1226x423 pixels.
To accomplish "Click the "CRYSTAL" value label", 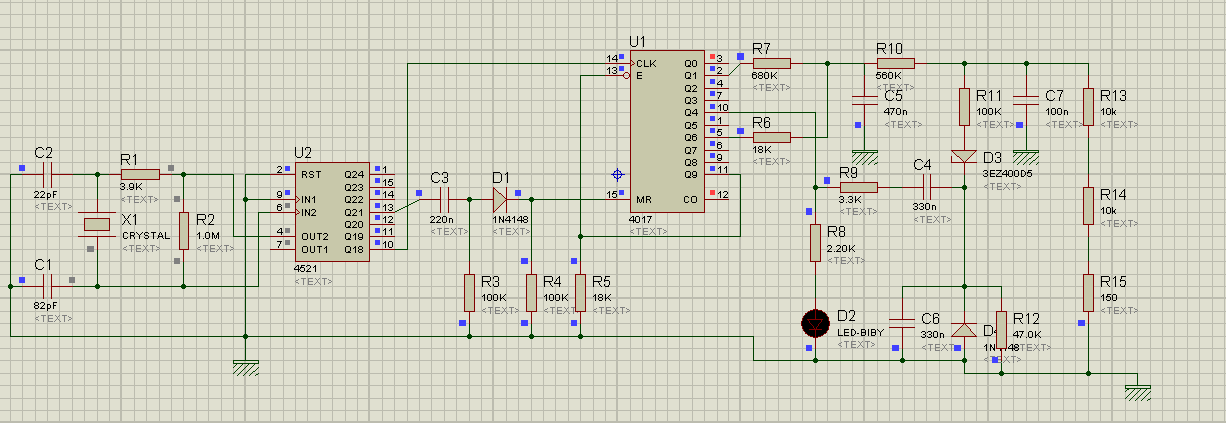I will [146, 236].
